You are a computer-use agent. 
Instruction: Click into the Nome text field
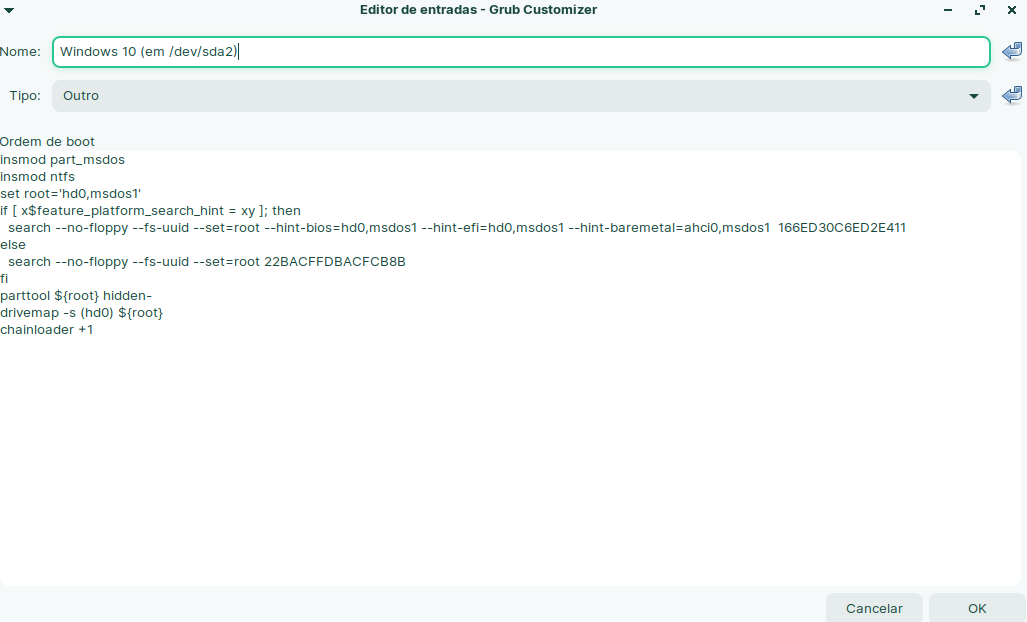tap(521, 52)
